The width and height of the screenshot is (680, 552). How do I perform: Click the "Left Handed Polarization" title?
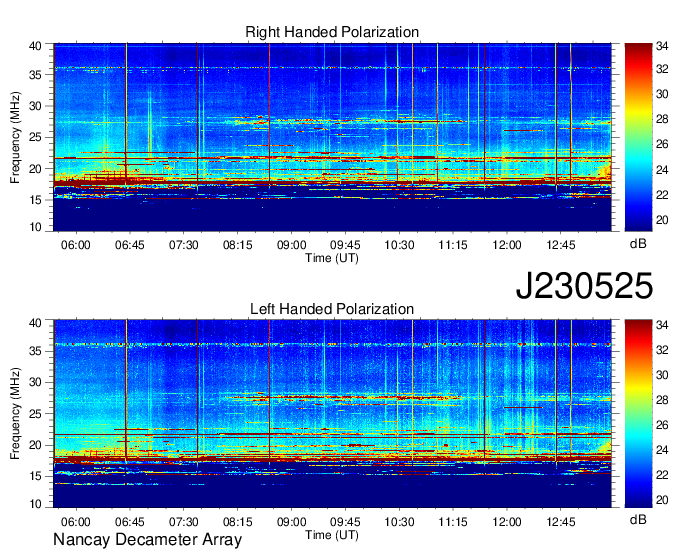pyautogui.click(x=332, y=309)
